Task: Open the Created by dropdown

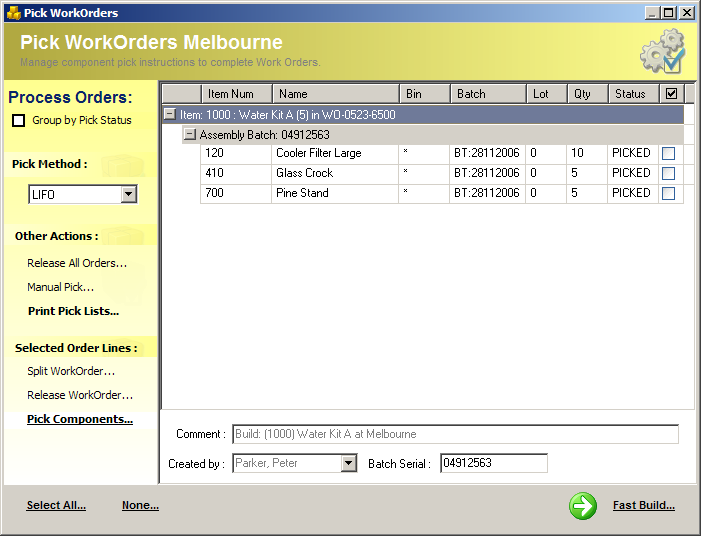Action: [348, 463]
